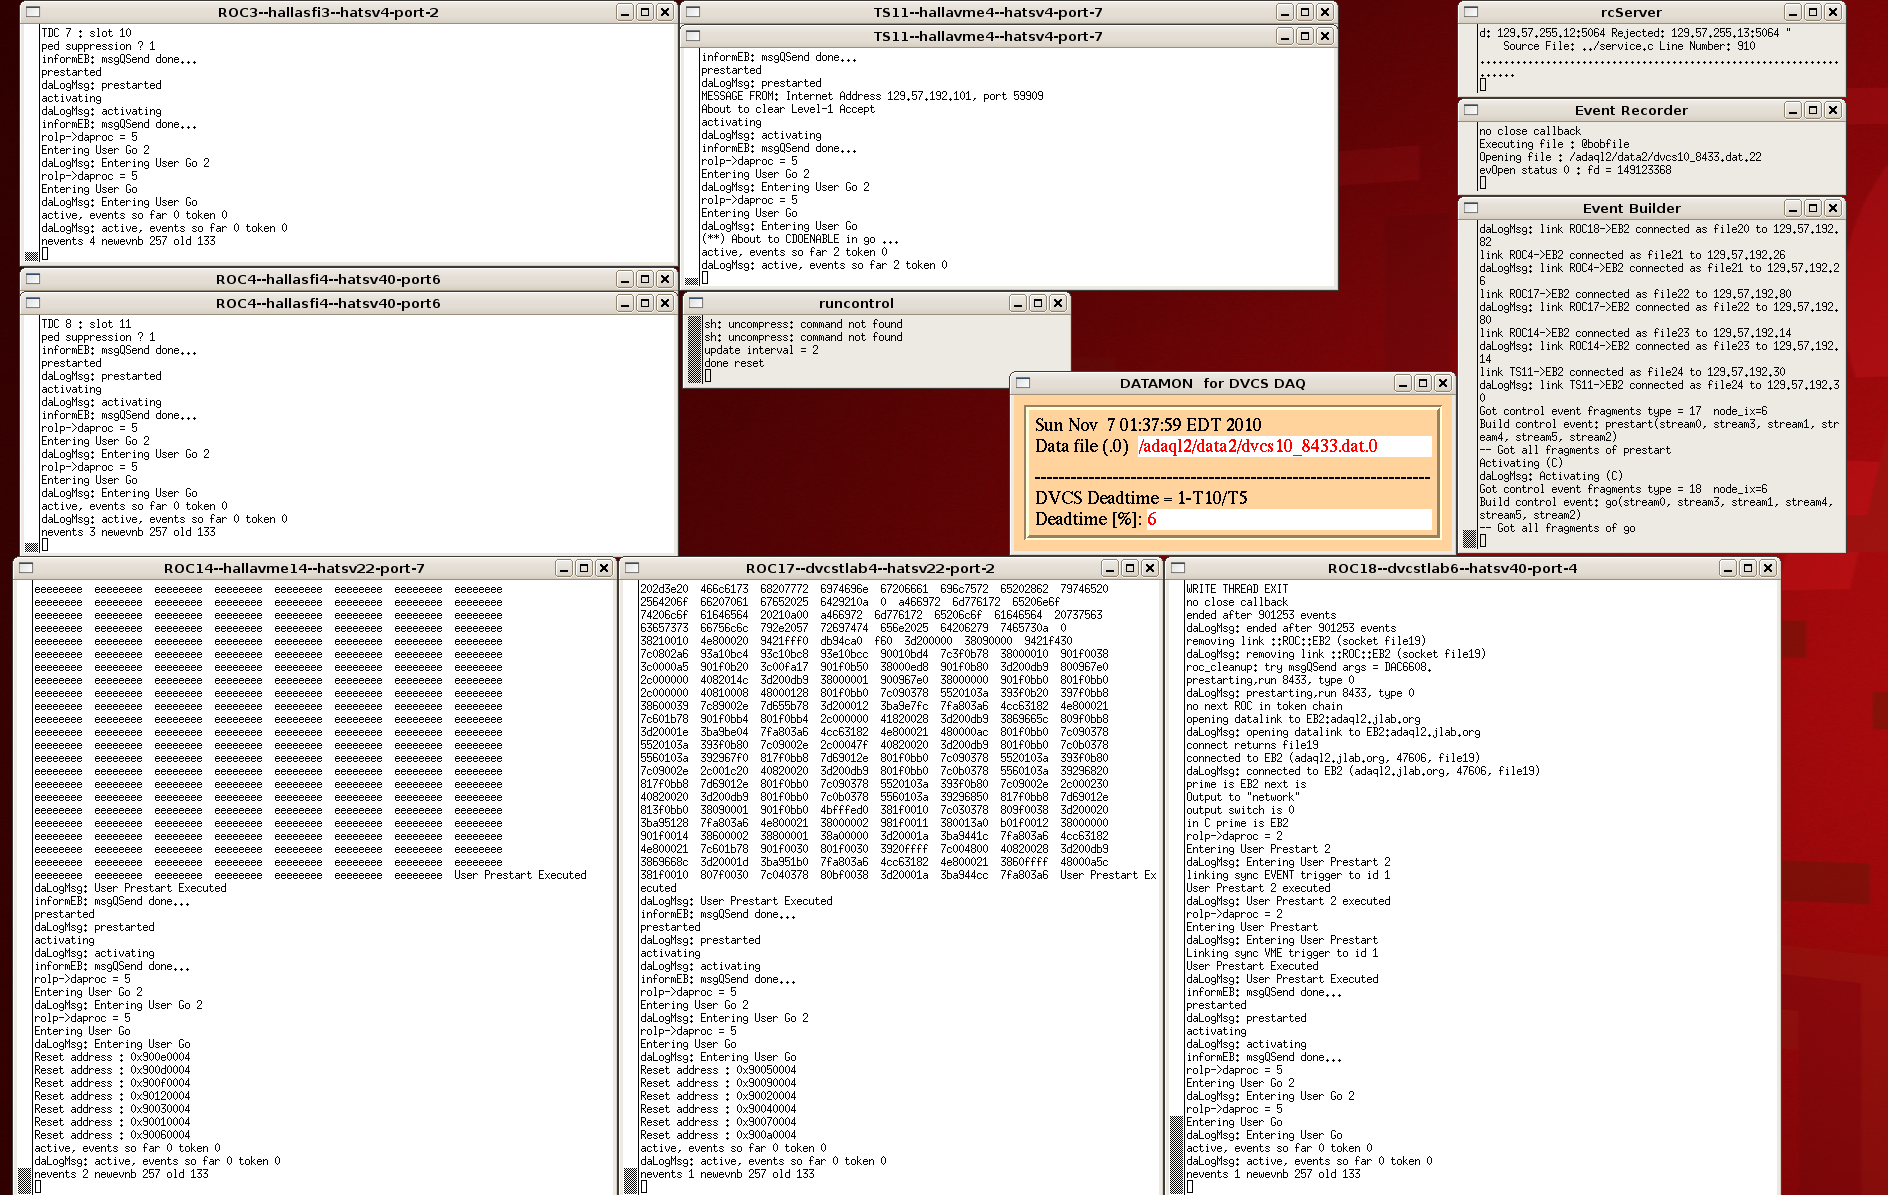Open window menu of front TS11--hallavme4 window
1888x1195 pixels.
[693, 36]
